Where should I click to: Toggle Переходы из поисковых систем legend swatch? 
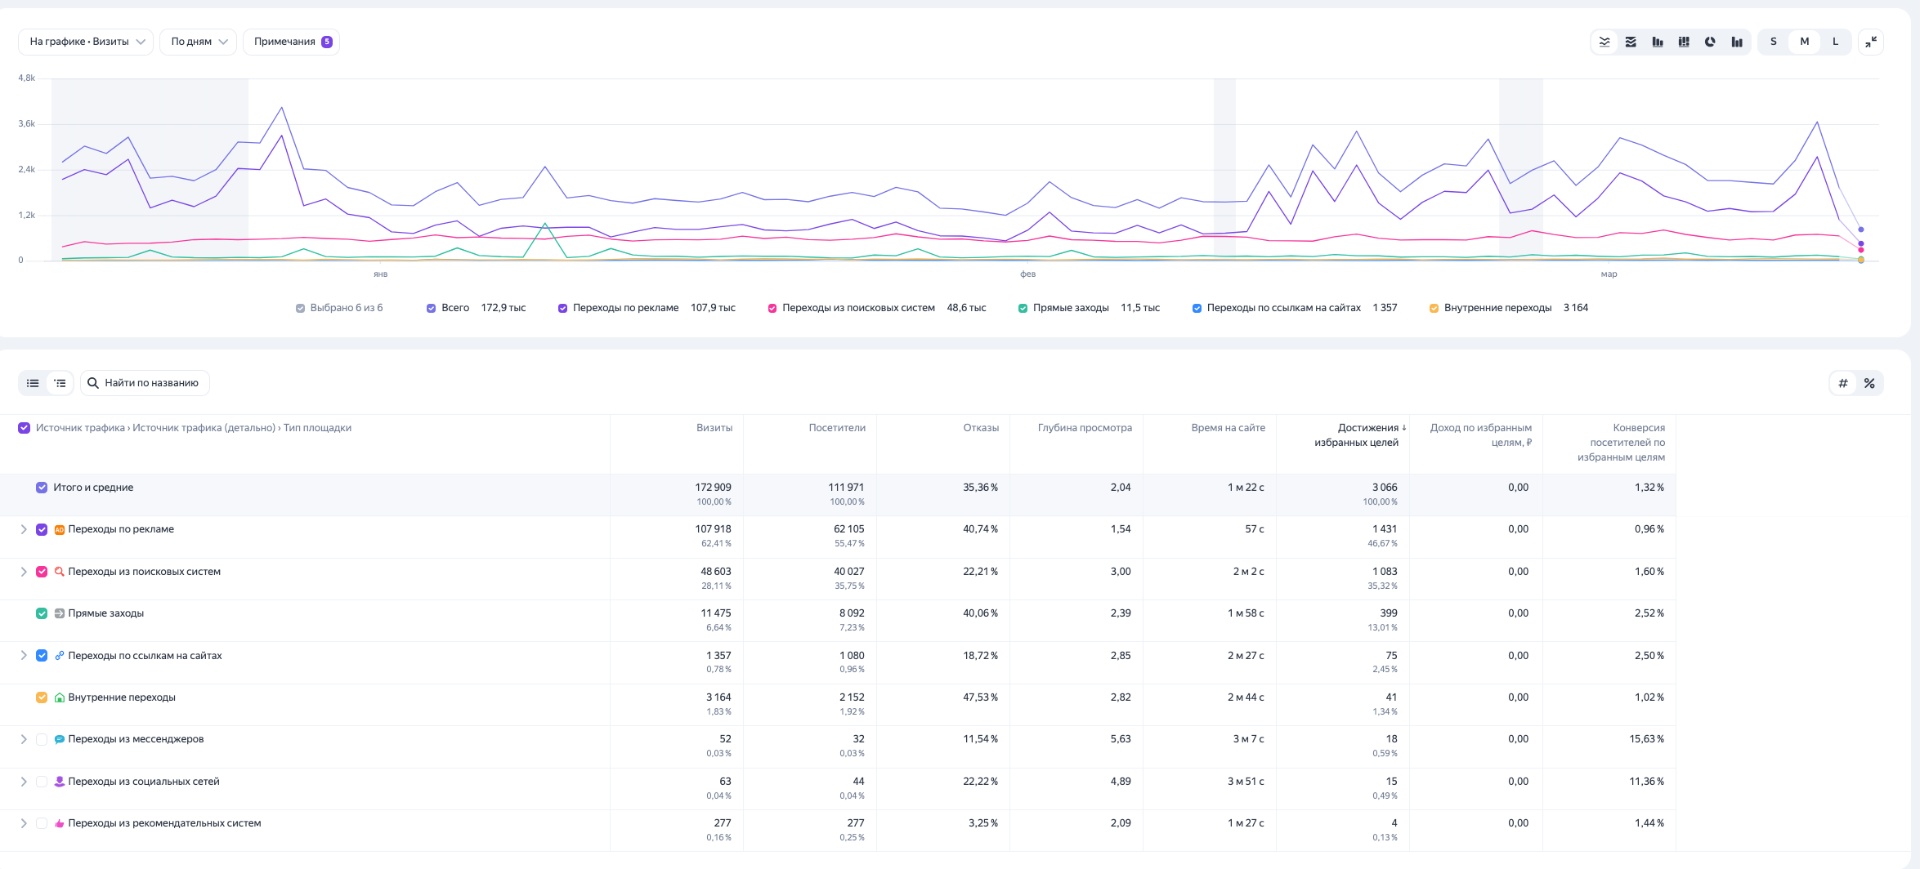(x=772, y=308)
